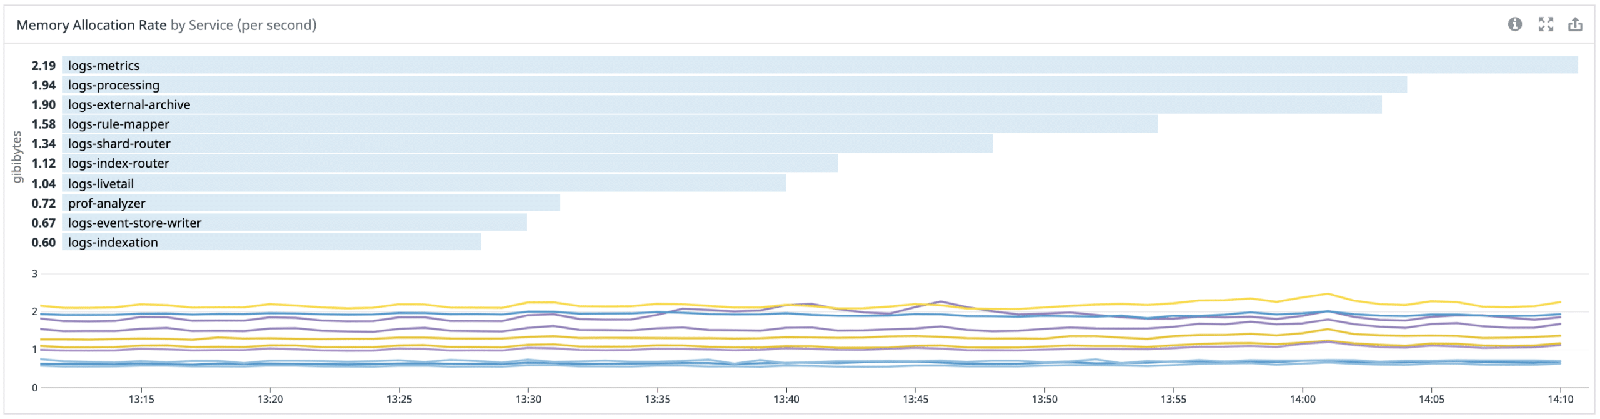Open the widget info icon
This screenshot has width=1600, height=419.
click(1515, 24)
